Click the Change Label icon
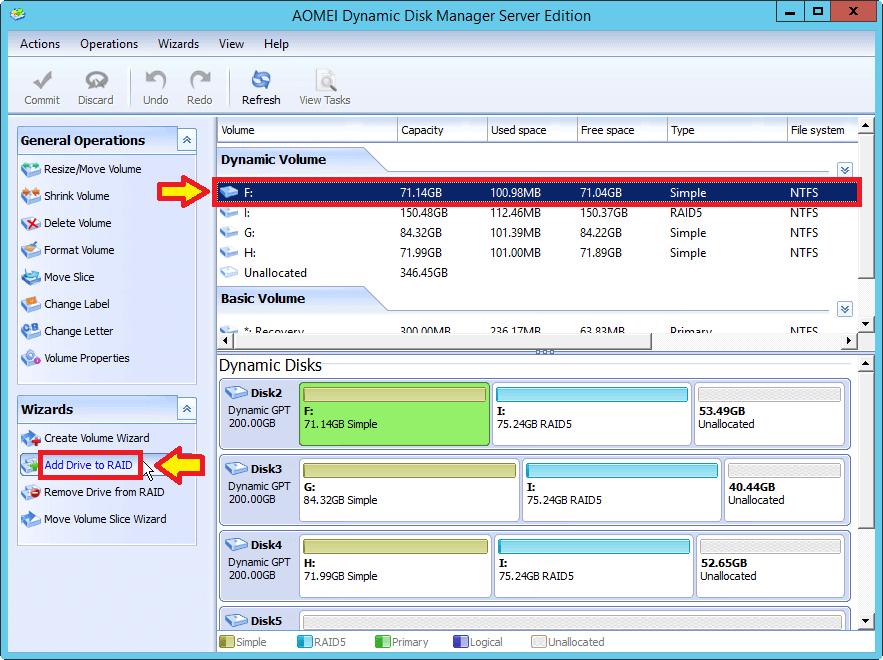 pyautogui.click(x=31, y=304)
